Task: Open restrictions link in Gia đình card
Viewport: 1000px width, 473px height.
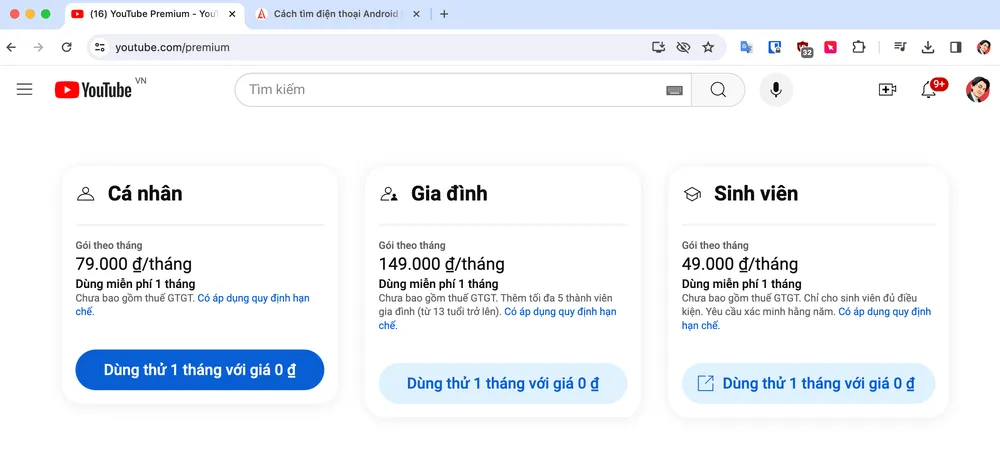Action: (x=497, y=319)
